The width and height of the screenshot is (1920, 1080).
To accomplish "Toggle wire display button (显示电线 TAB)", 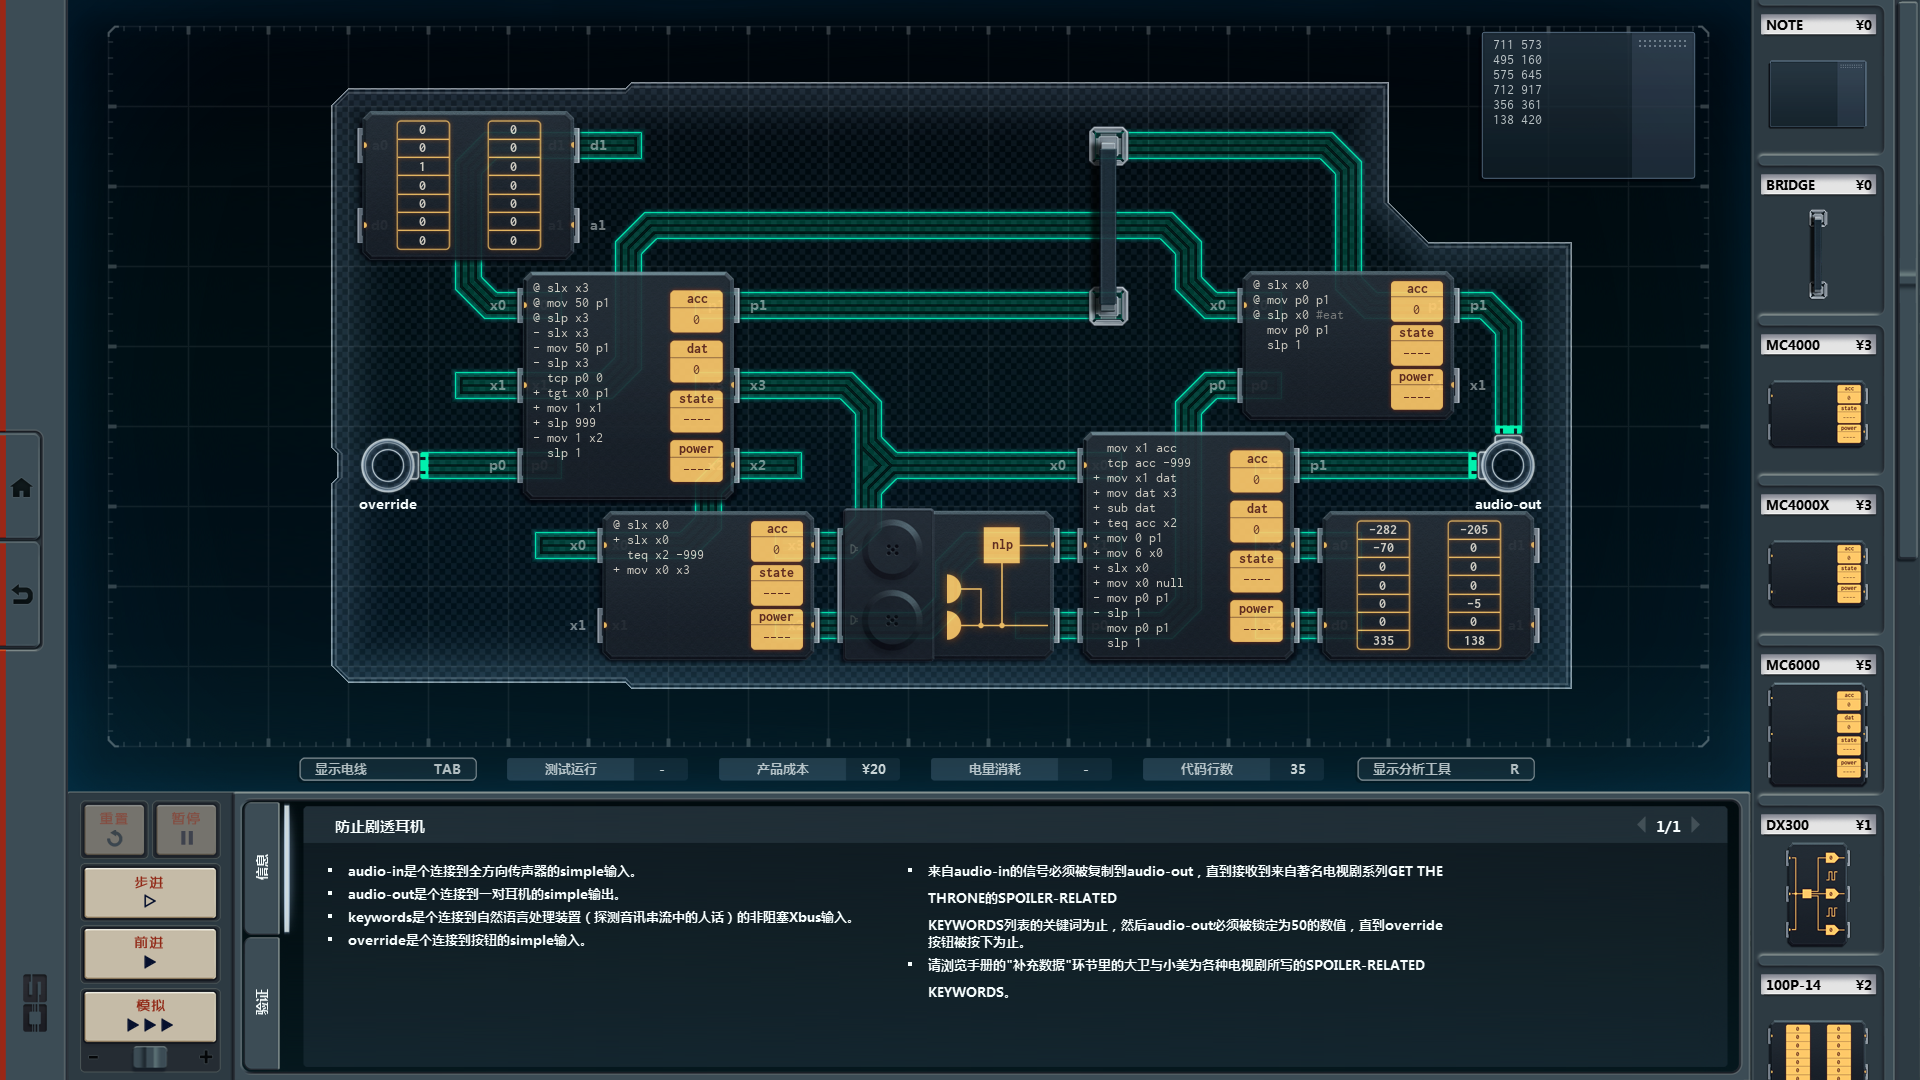I will point(387,769).
